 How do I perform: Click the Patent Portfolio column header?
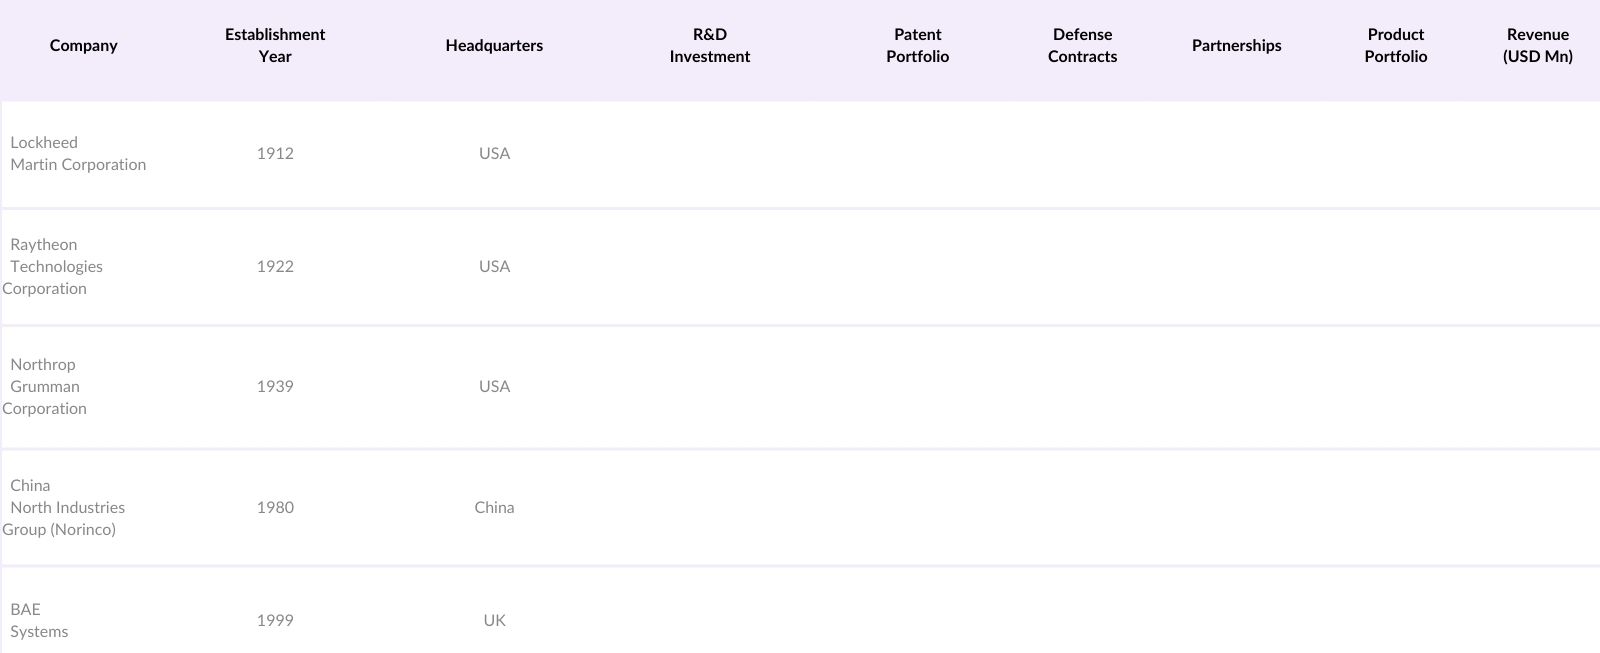tap(917, 46)
